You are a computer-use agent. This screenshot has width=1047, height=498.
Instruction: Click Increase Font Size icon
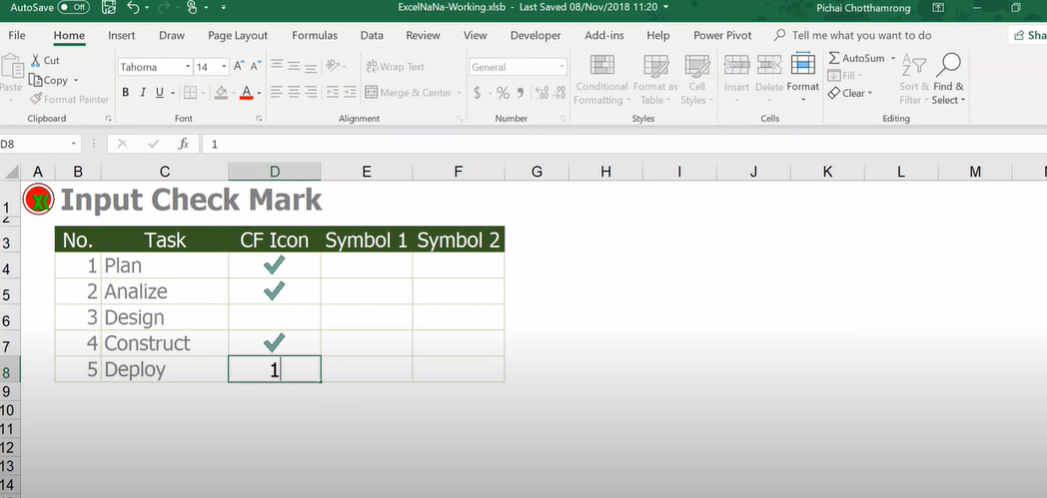tap(238, 66)
